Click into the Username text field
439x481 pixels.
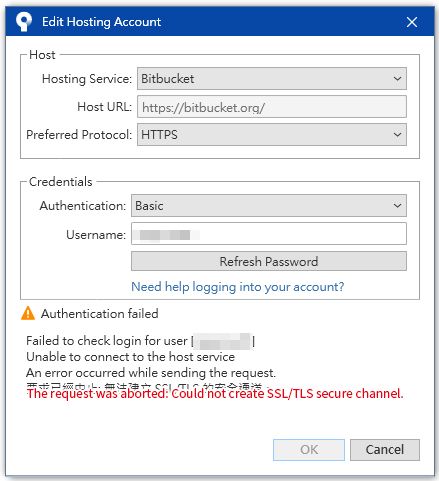[269, 234]
